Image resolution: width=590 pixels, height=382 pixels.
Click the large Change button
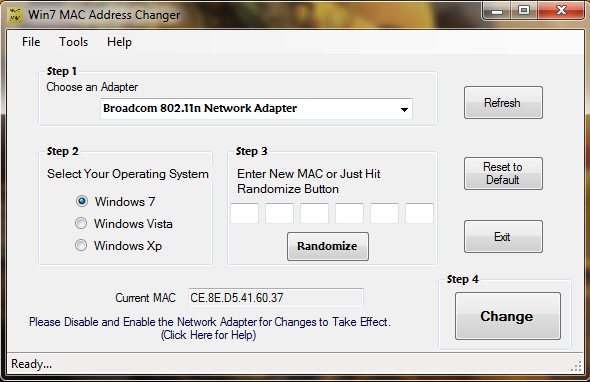508,316
